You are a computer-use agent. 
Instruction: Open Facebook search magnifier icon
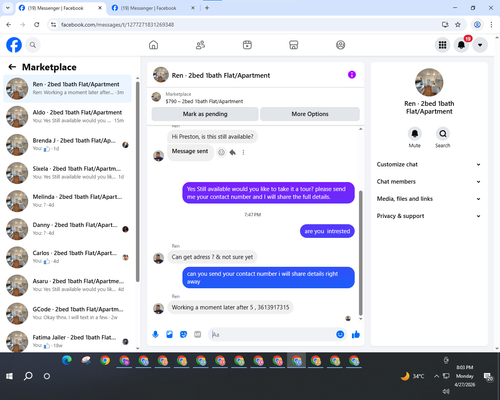coord(33,45)
